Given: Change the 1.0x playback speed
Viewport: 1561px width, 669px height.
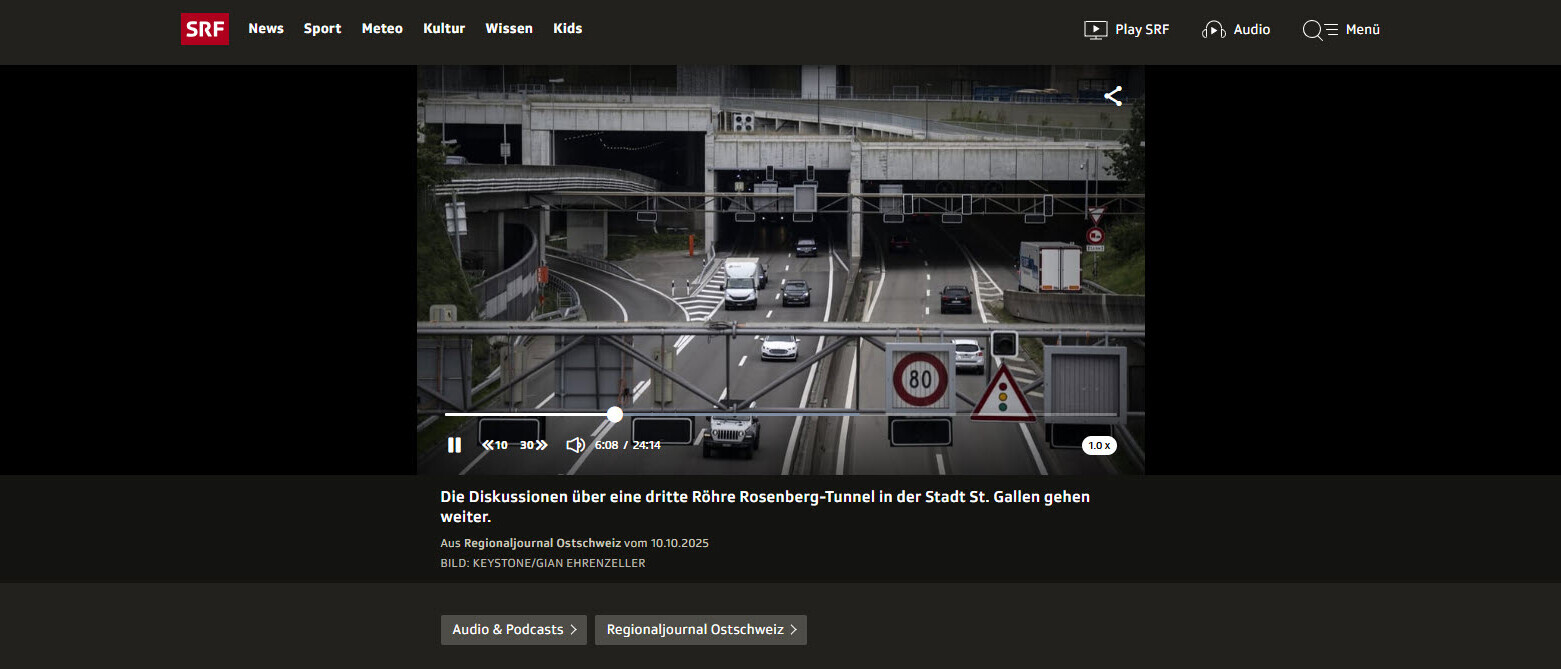Looking at the screenshot, I should [x=1099, y=446].
